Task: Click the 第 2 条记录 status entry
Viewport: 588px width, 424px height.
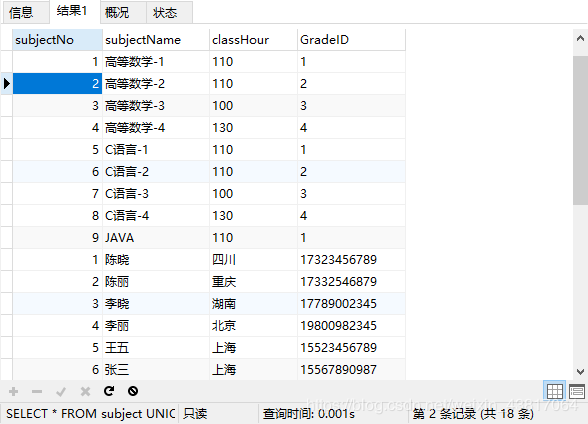Action: [473, 414]
